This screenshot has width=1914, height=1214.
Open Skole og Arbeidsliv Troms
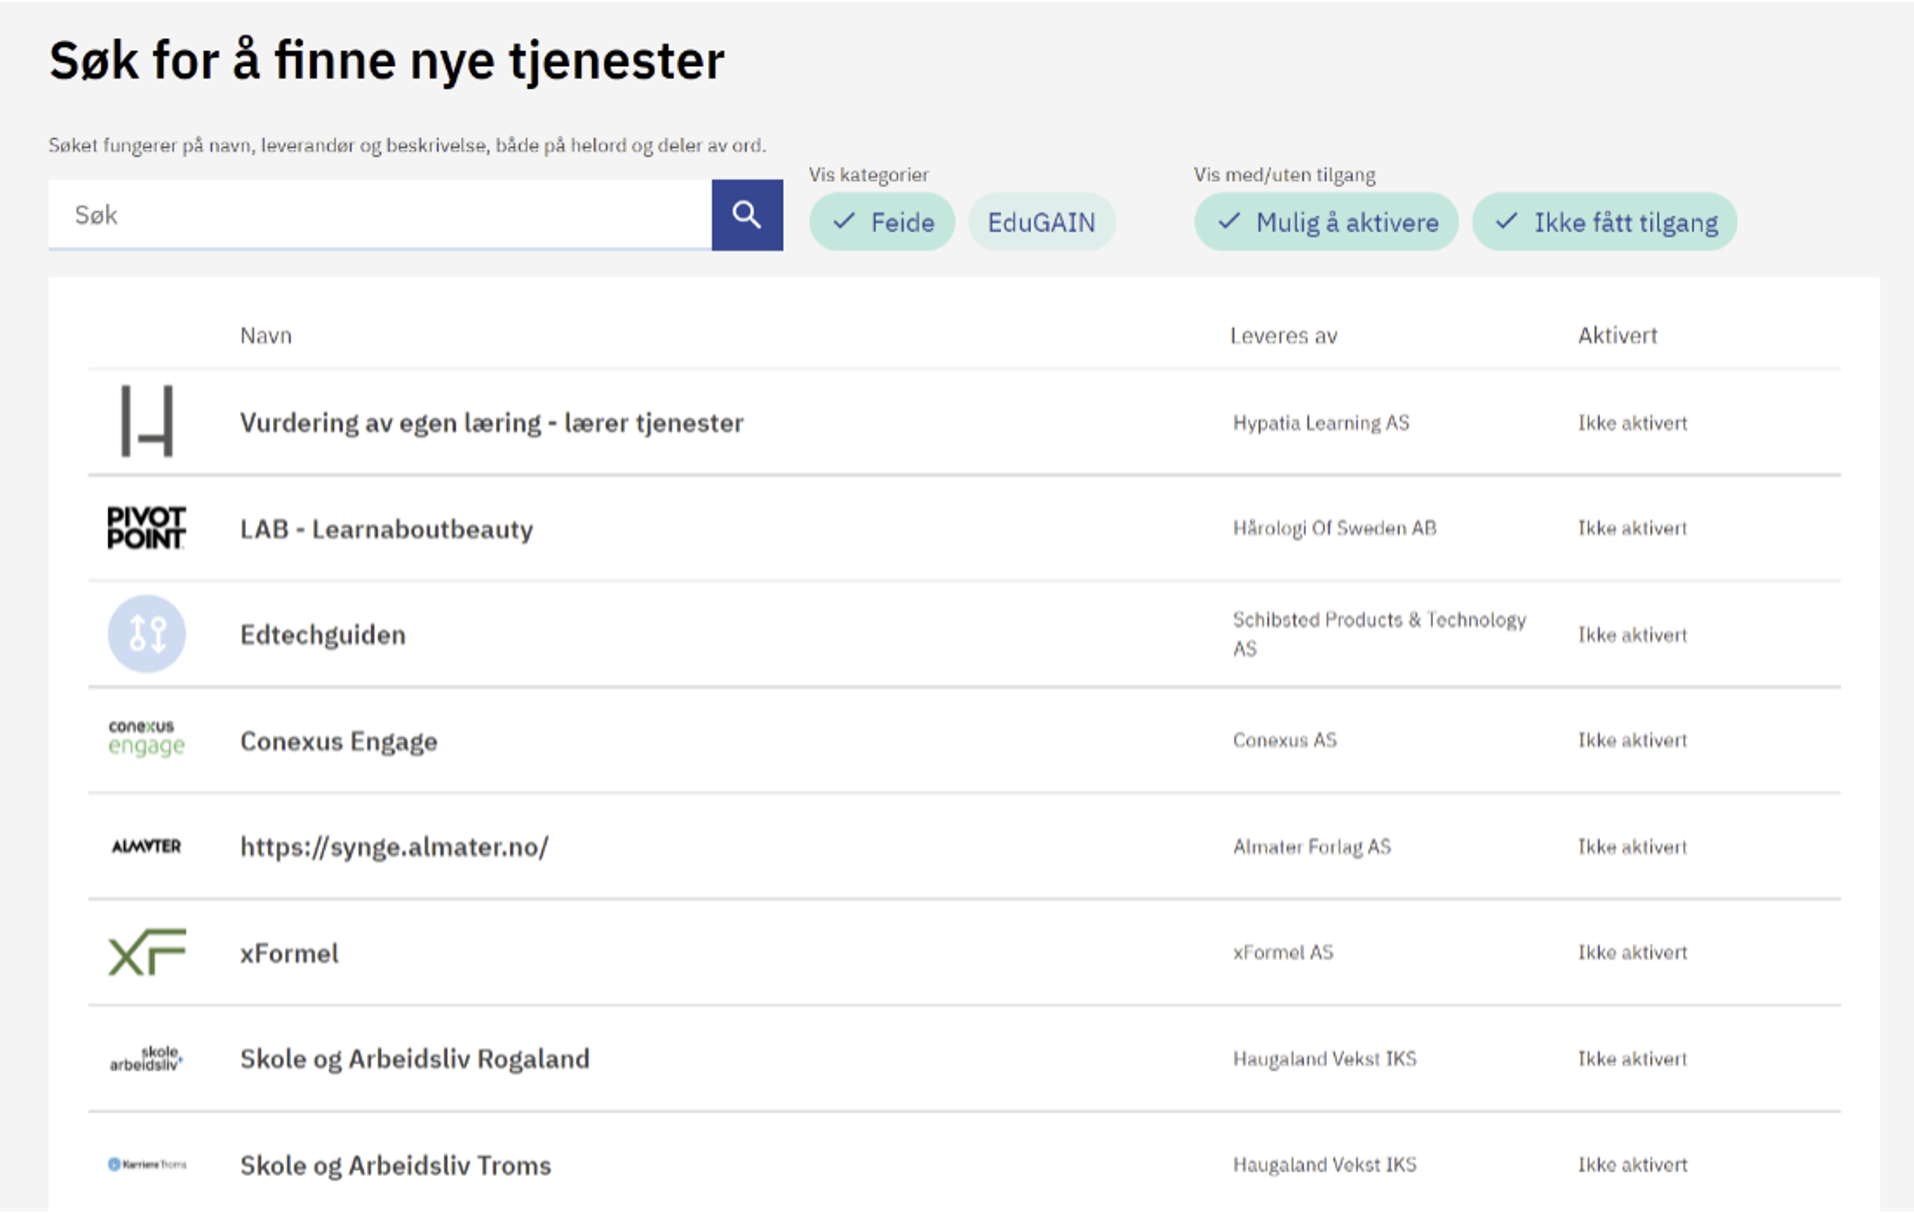click(395, 1165)
